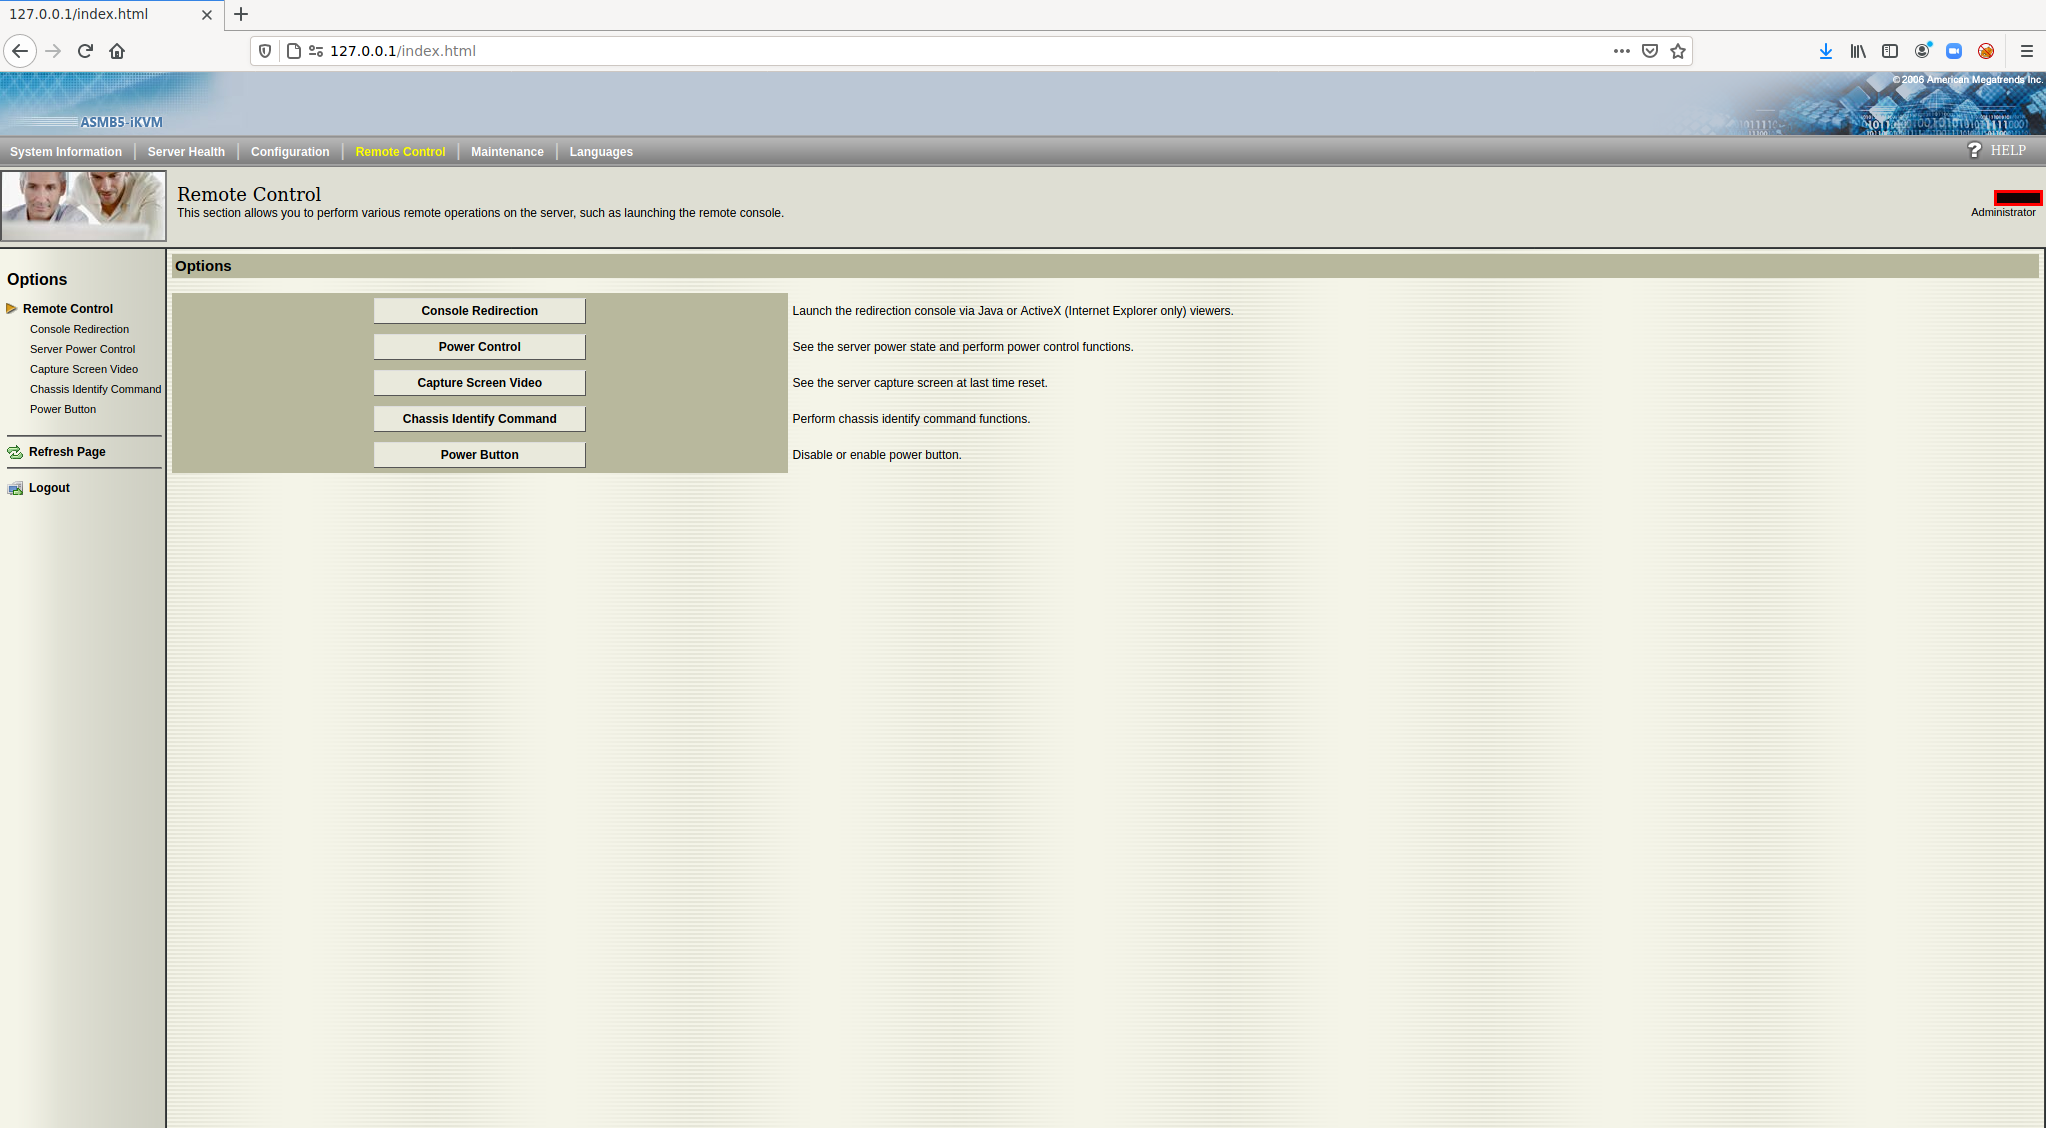Open Firefox hamburger menu
2046x1128 pixels.
coord(2027,51)
